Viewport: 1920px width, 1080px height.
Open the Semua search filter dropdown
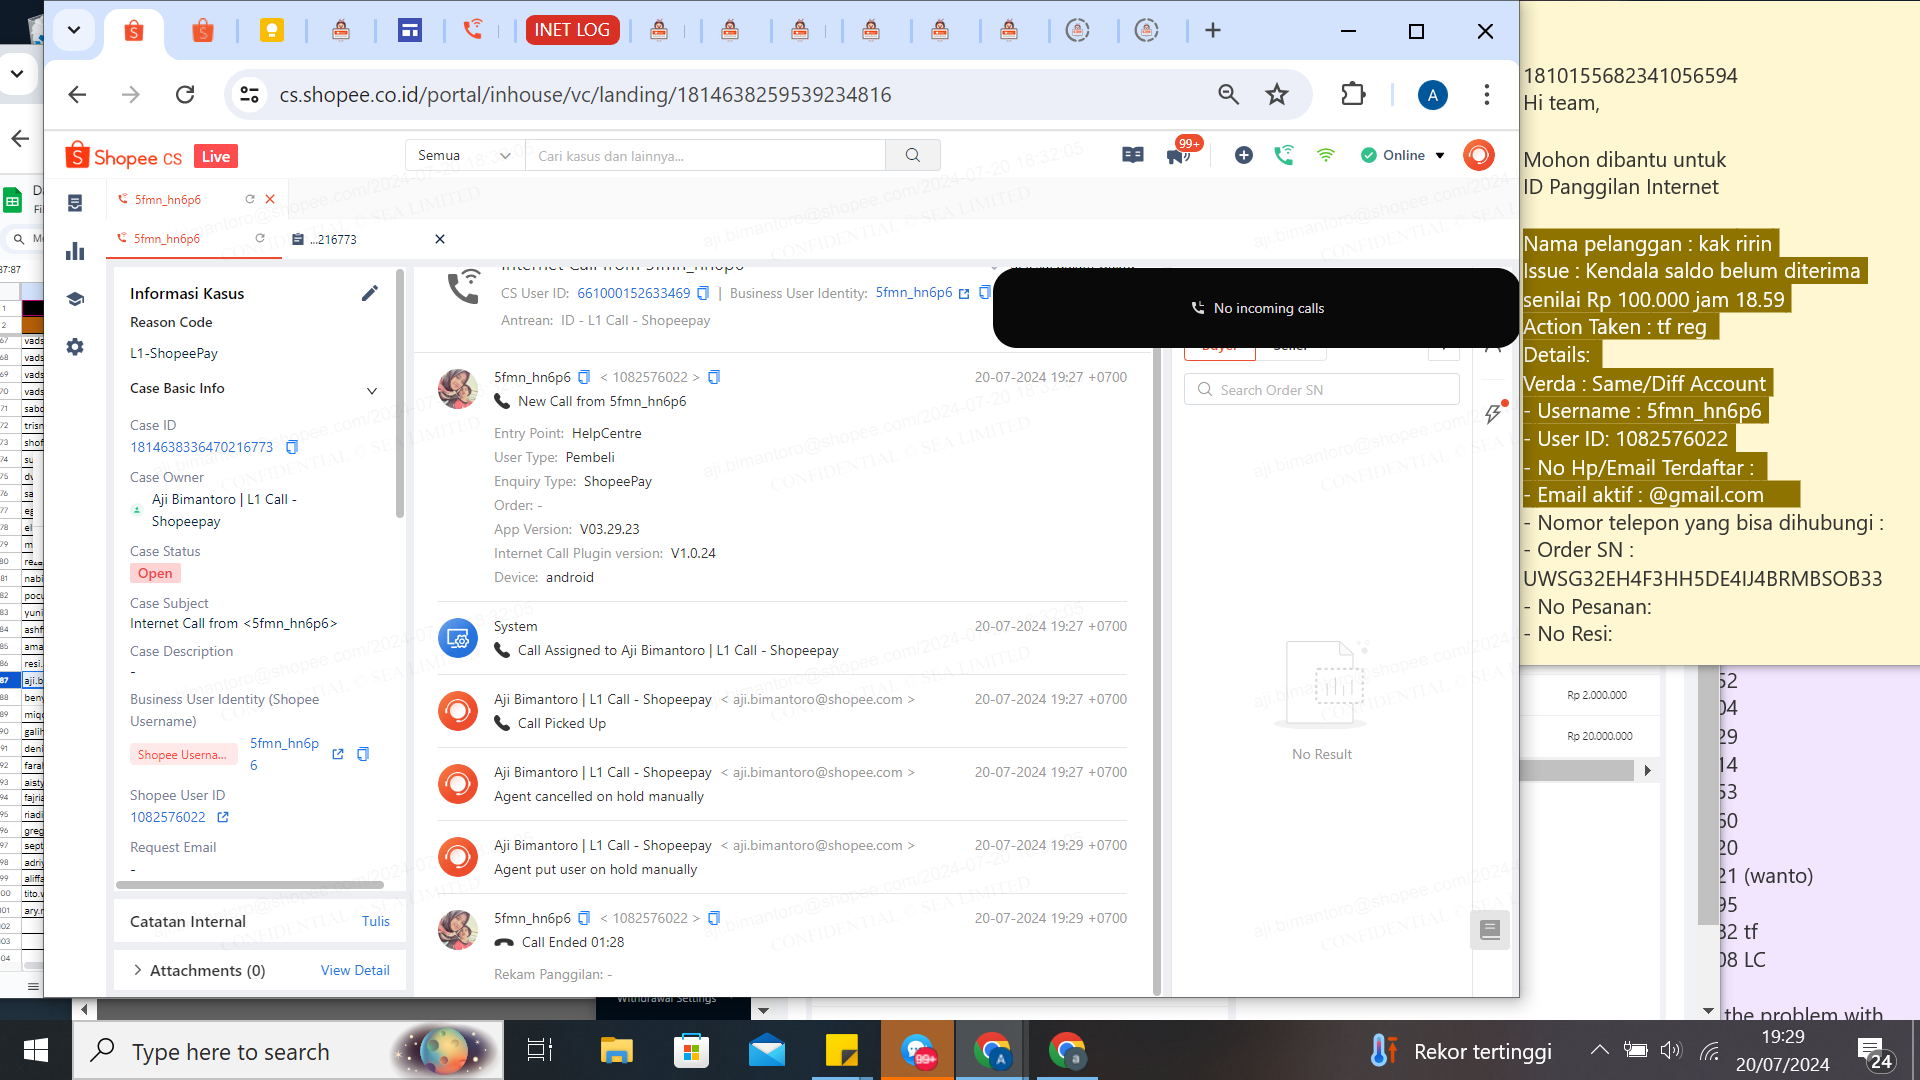[464, 155]
